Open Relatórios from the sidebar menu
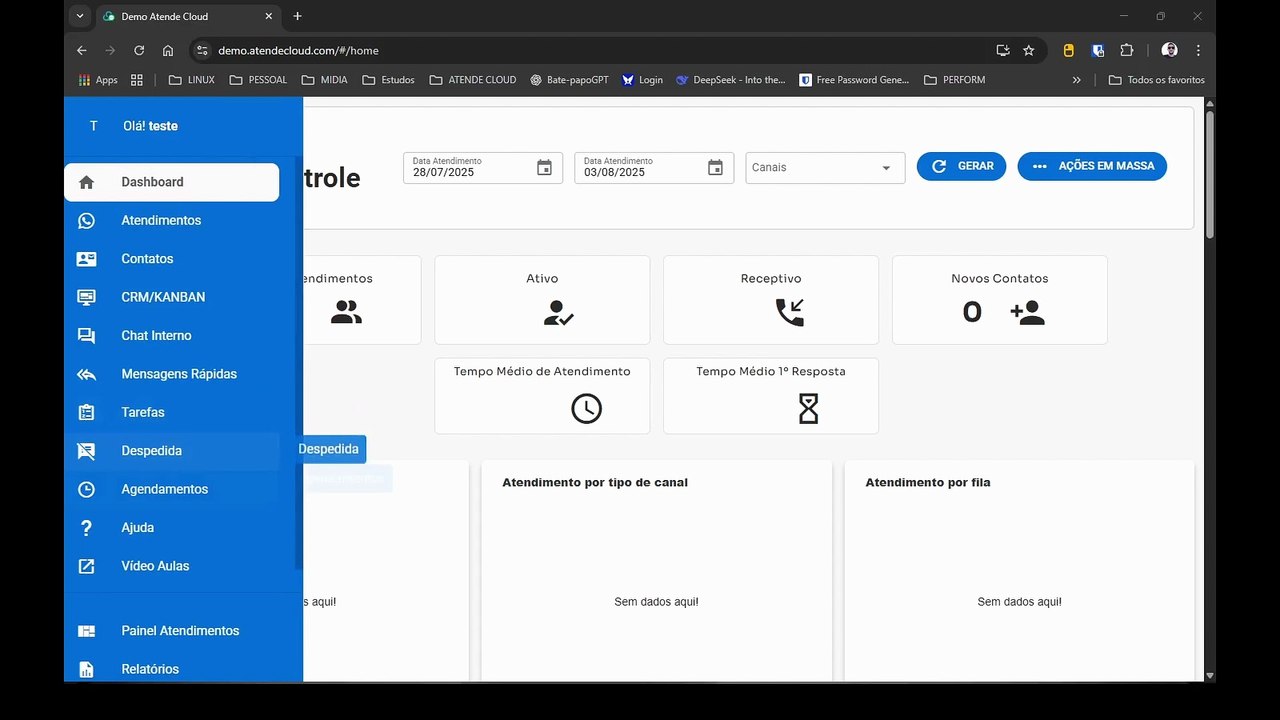The width and height of the screenshot is (1280, 720). 150,669
